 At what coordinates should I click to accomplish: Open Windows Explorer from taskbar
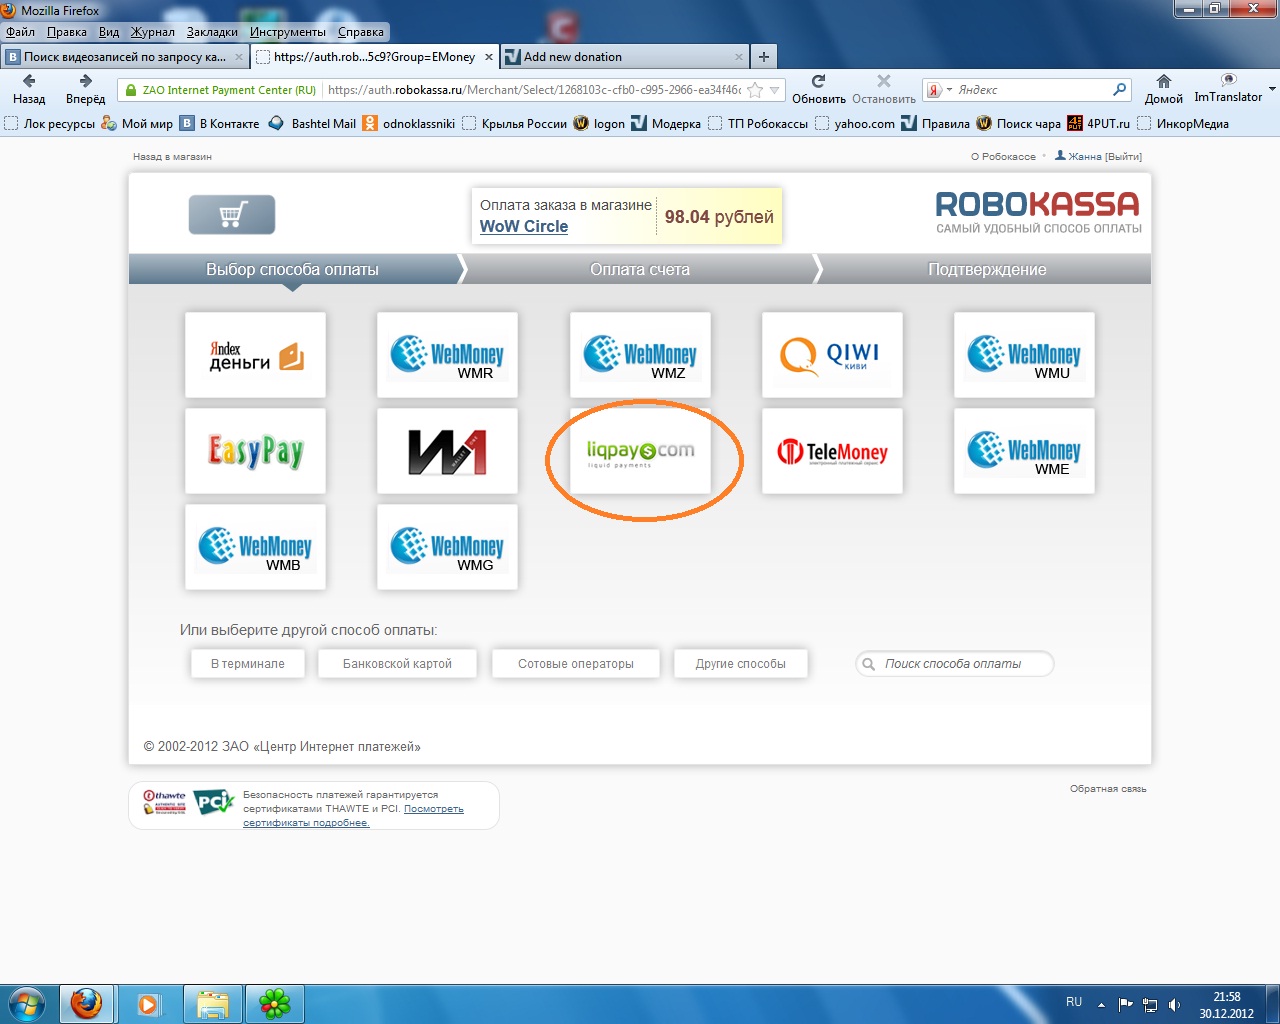[x=213, y=1003]
